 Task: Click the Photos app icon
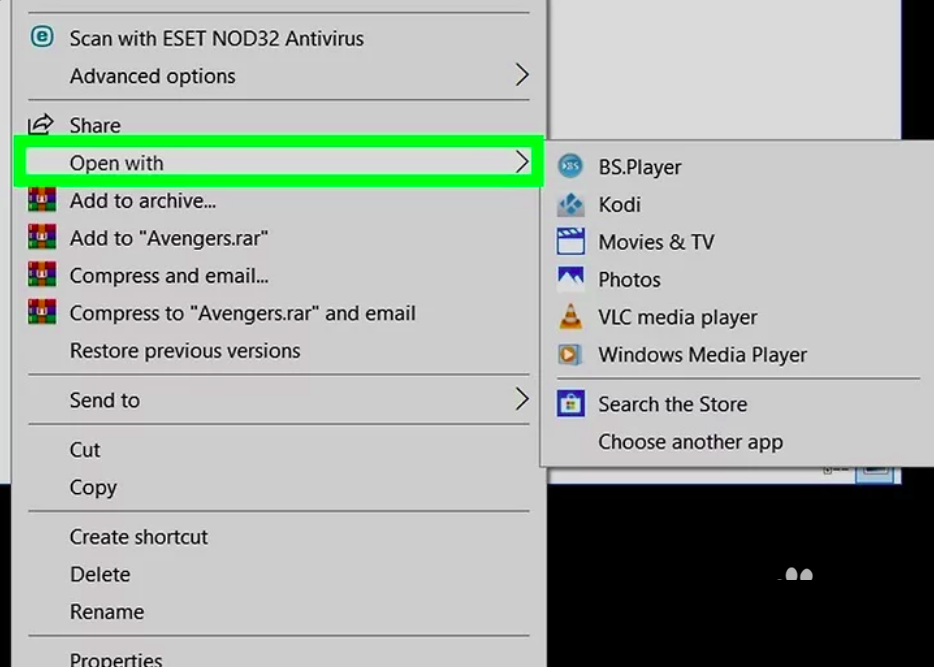[570, 279]
